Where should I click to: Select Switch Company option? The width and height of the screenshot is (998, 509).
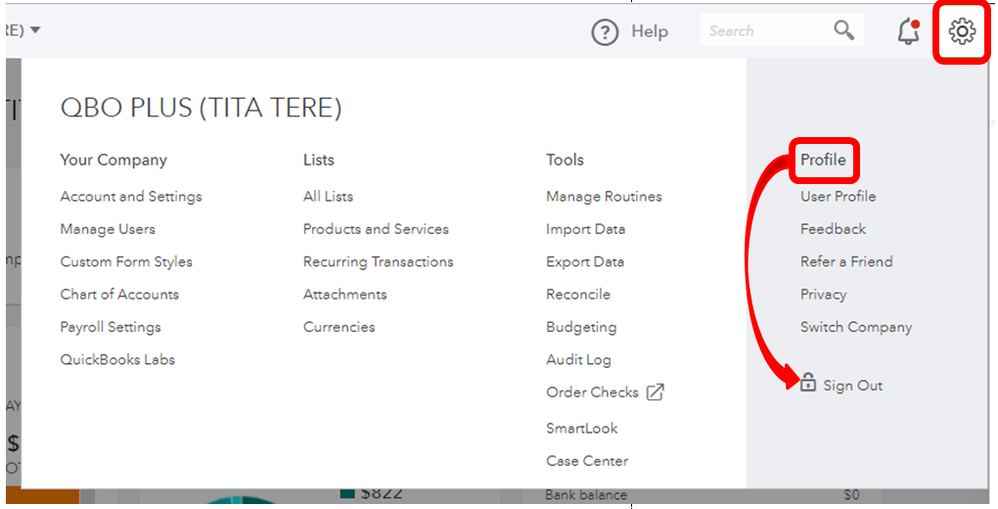tap(856, 327)
